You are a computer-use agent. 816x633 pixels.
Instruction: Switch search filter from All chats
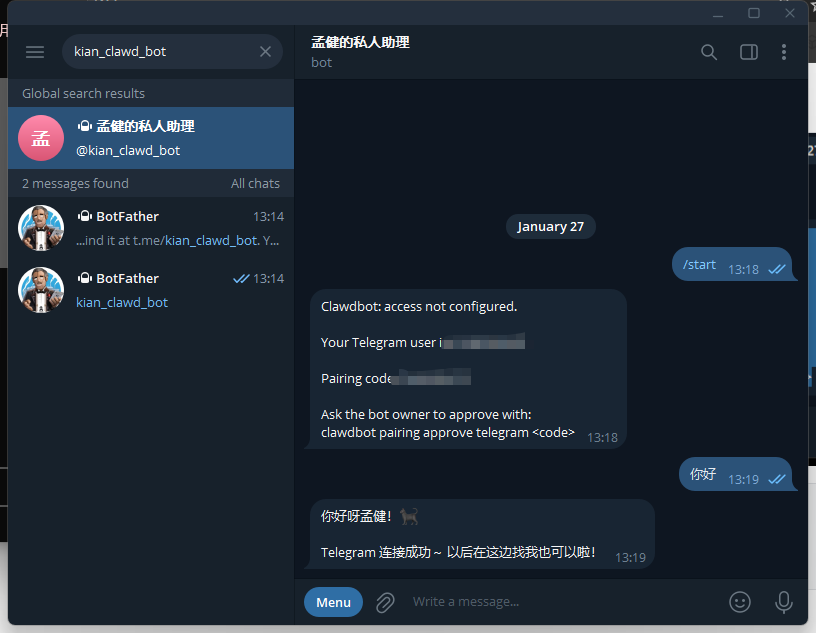255,183
